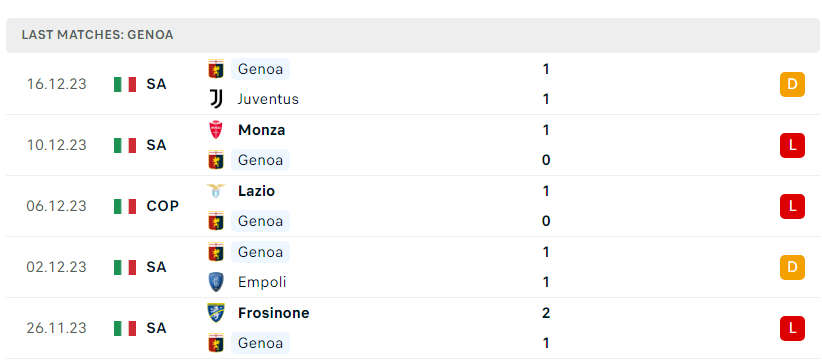This screenshot has width=822, height=361.
Task: Click the COP competition label
Action: (x=163, y=206)
